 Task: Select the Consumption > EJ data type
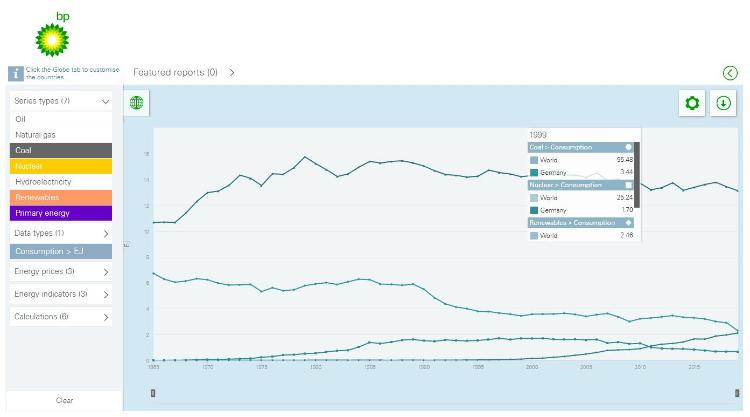pos(60,252)
